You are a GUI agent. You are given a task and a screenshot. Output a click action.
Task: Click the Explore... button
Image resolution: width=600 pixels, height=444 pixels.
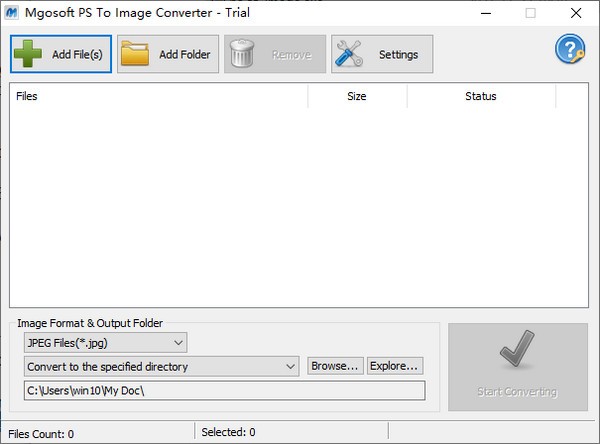click(x=395, y=366)
